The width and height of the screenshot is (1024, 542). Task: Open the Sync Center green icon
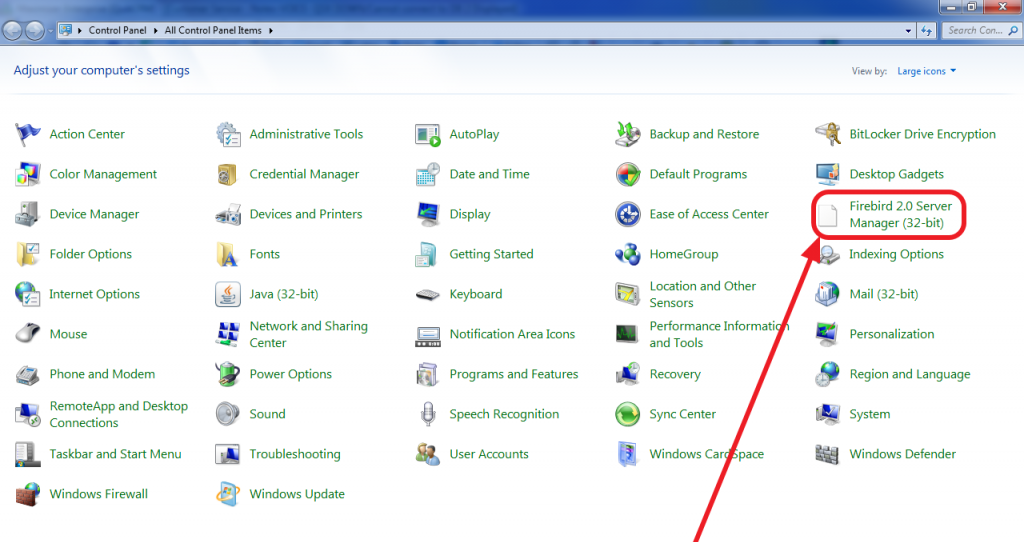coord(628,414)
